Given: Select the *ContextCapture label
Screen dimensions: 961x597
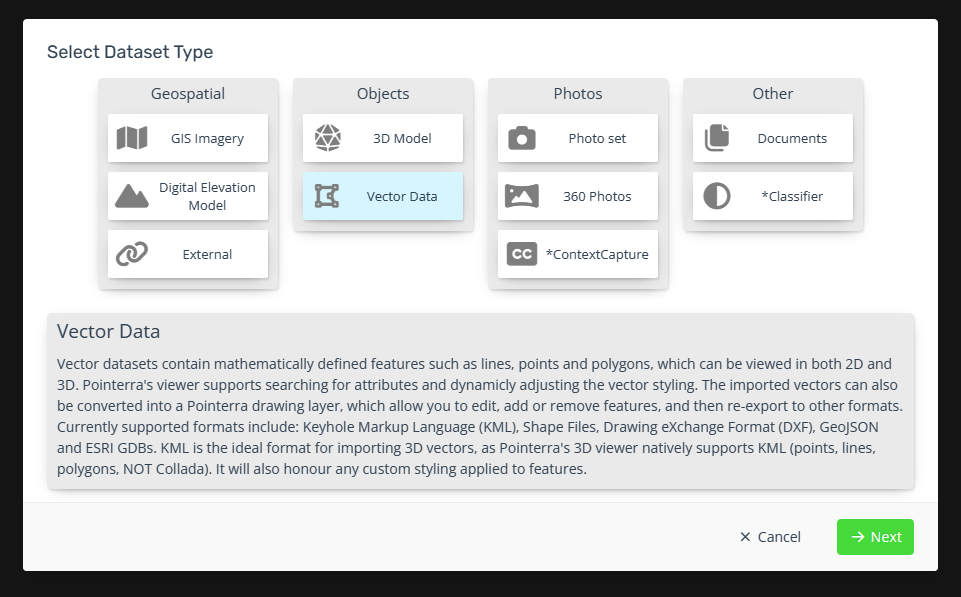Looking at the screenshot, I should 597,254.
